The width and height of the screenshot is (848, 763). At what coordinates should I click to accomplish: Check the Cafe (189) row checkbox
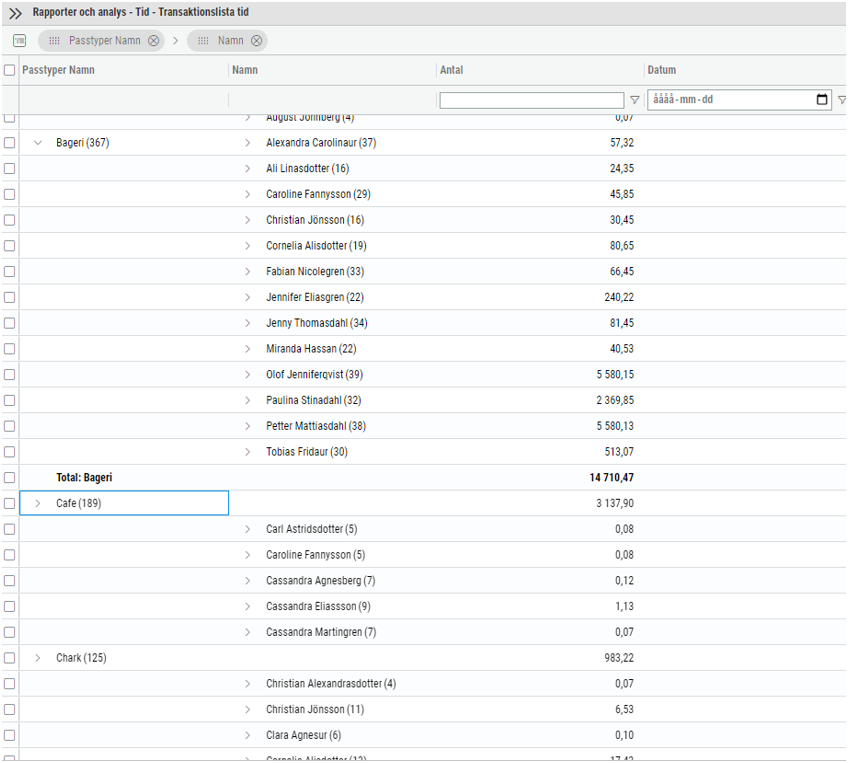[9, 503]
